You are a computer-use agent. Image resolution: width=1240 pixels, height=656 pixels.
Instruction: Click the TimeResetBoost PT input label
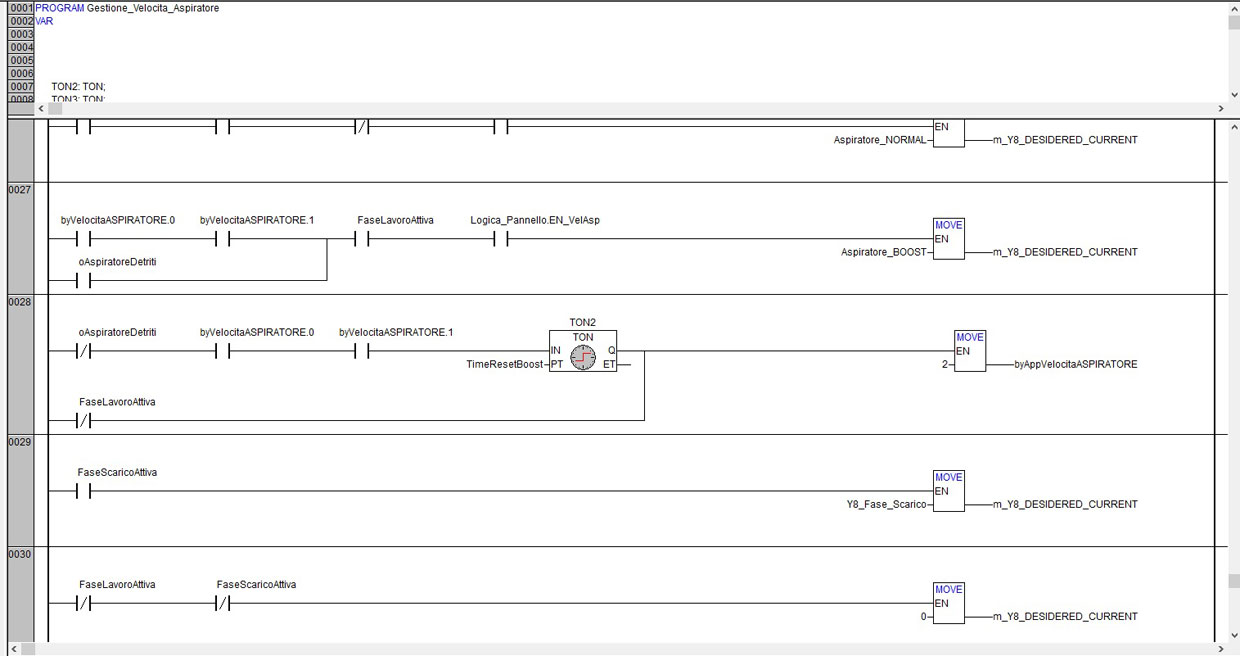tap(505, 365)
